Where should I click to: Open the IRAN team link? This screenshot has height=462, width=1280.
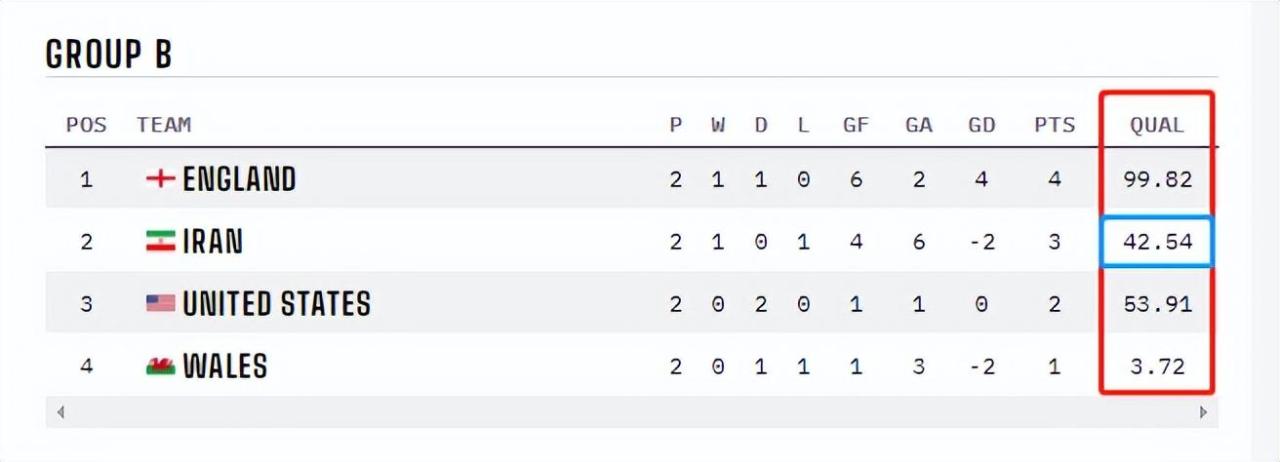point(213,241)
